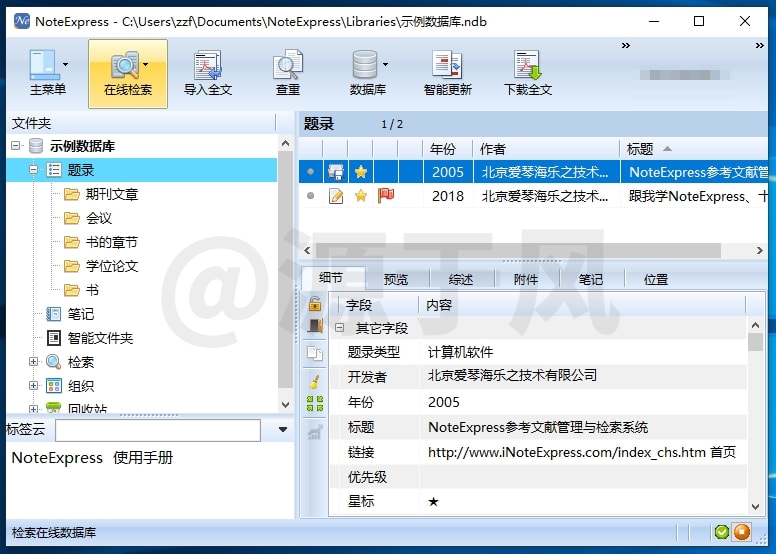Click the 题录类型 value 计算机软件
The width and height of the screenshot is (776, 554).
point(460,352)
